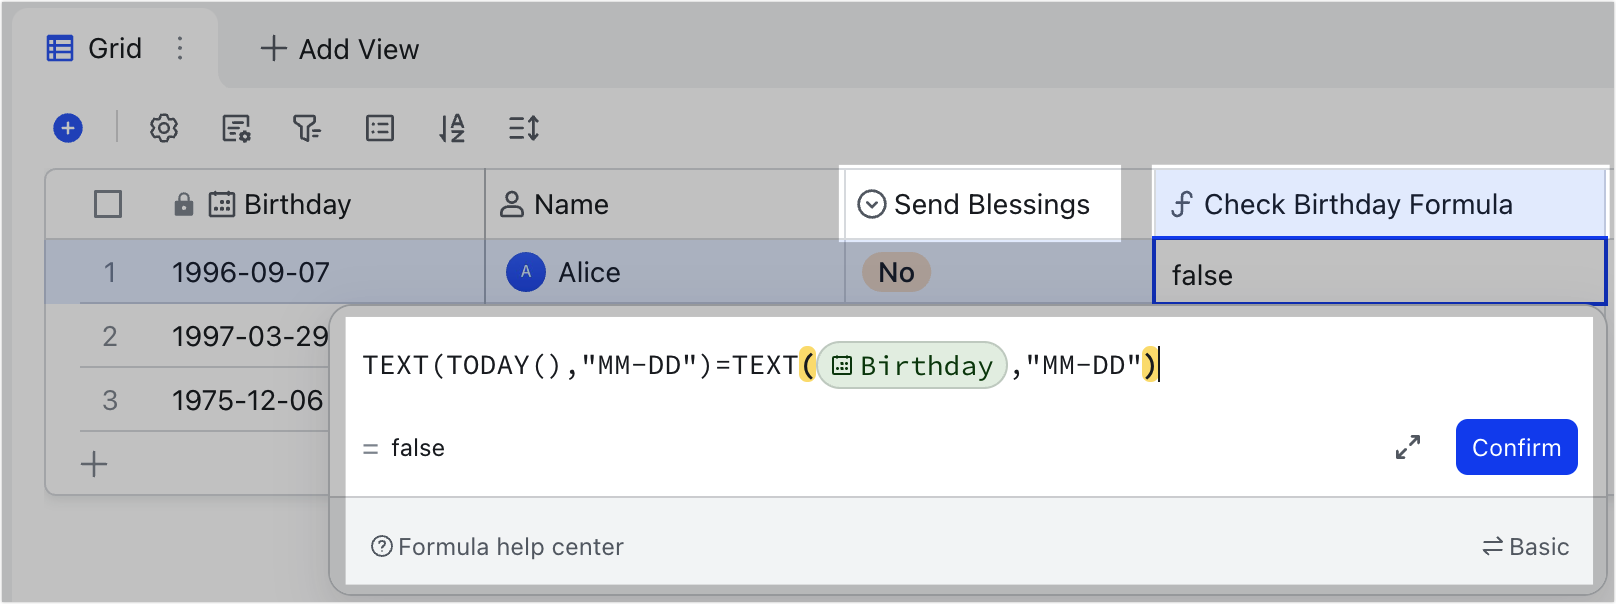1616x604 pixels.
Task: Click the formula icon on Check Birthday Formula
Action: (x=1184, y=204)
